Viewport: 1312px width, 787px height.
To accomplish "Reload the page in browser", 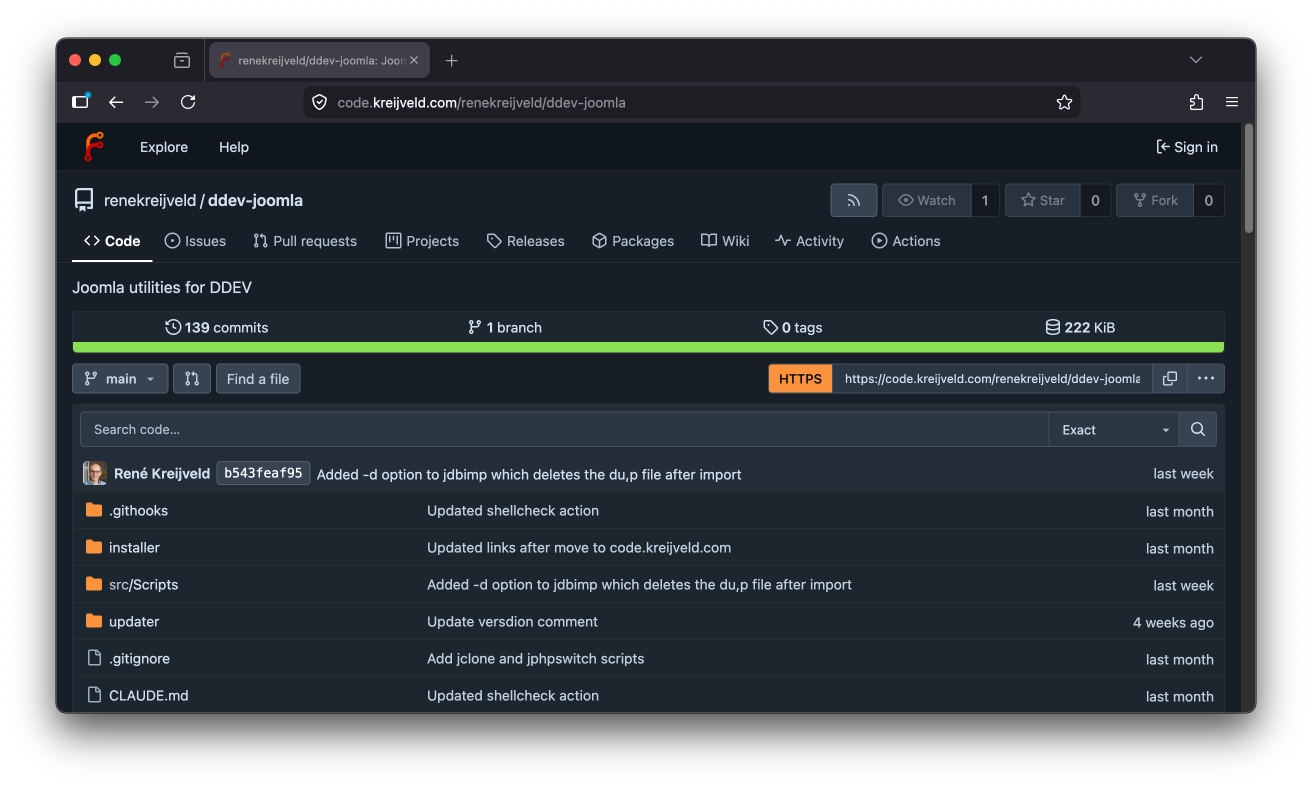I will [188, 102].
